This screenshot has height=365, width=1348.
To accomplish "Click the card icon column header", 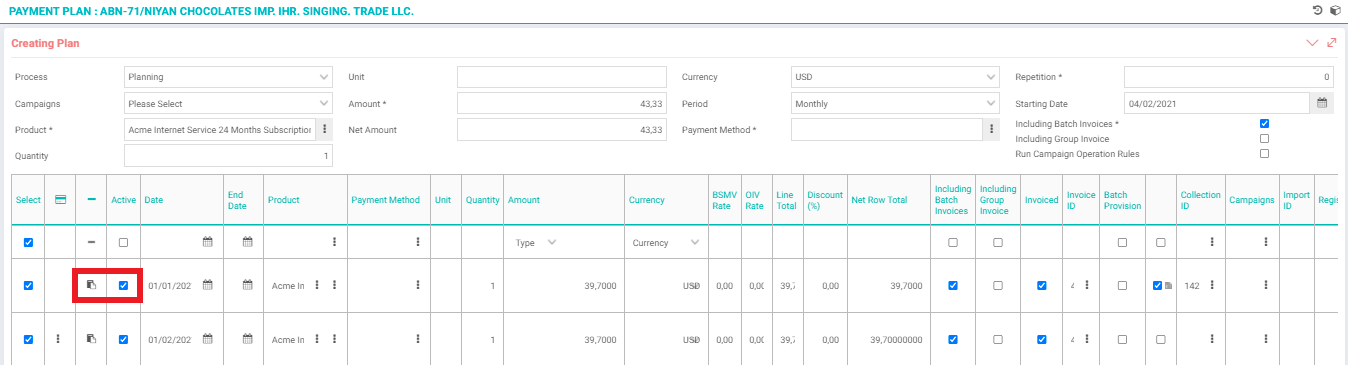I will click(x=60, y=200).
